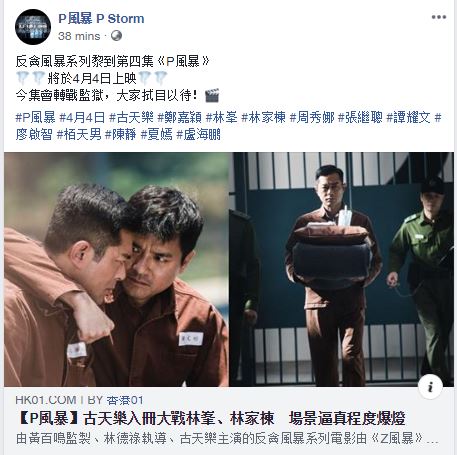Open the #鄭嘉穎 hashtag

[x=180, y=117]
